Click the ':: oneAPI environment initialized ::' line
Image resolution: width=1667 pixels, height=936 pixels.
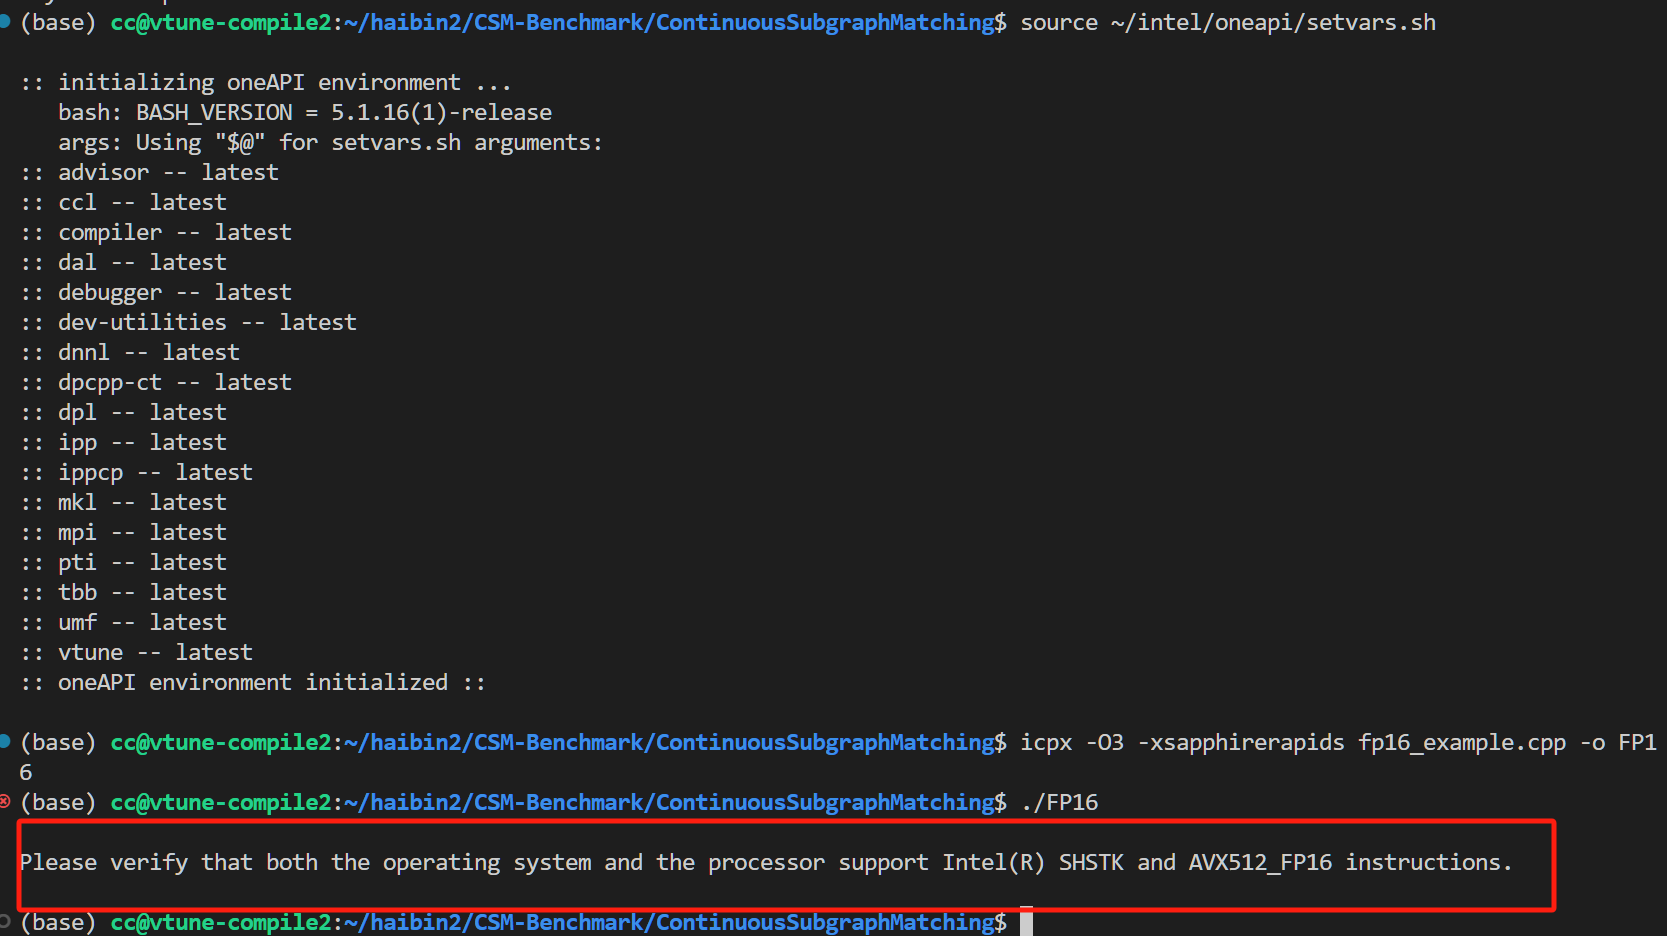pos(253,682)
